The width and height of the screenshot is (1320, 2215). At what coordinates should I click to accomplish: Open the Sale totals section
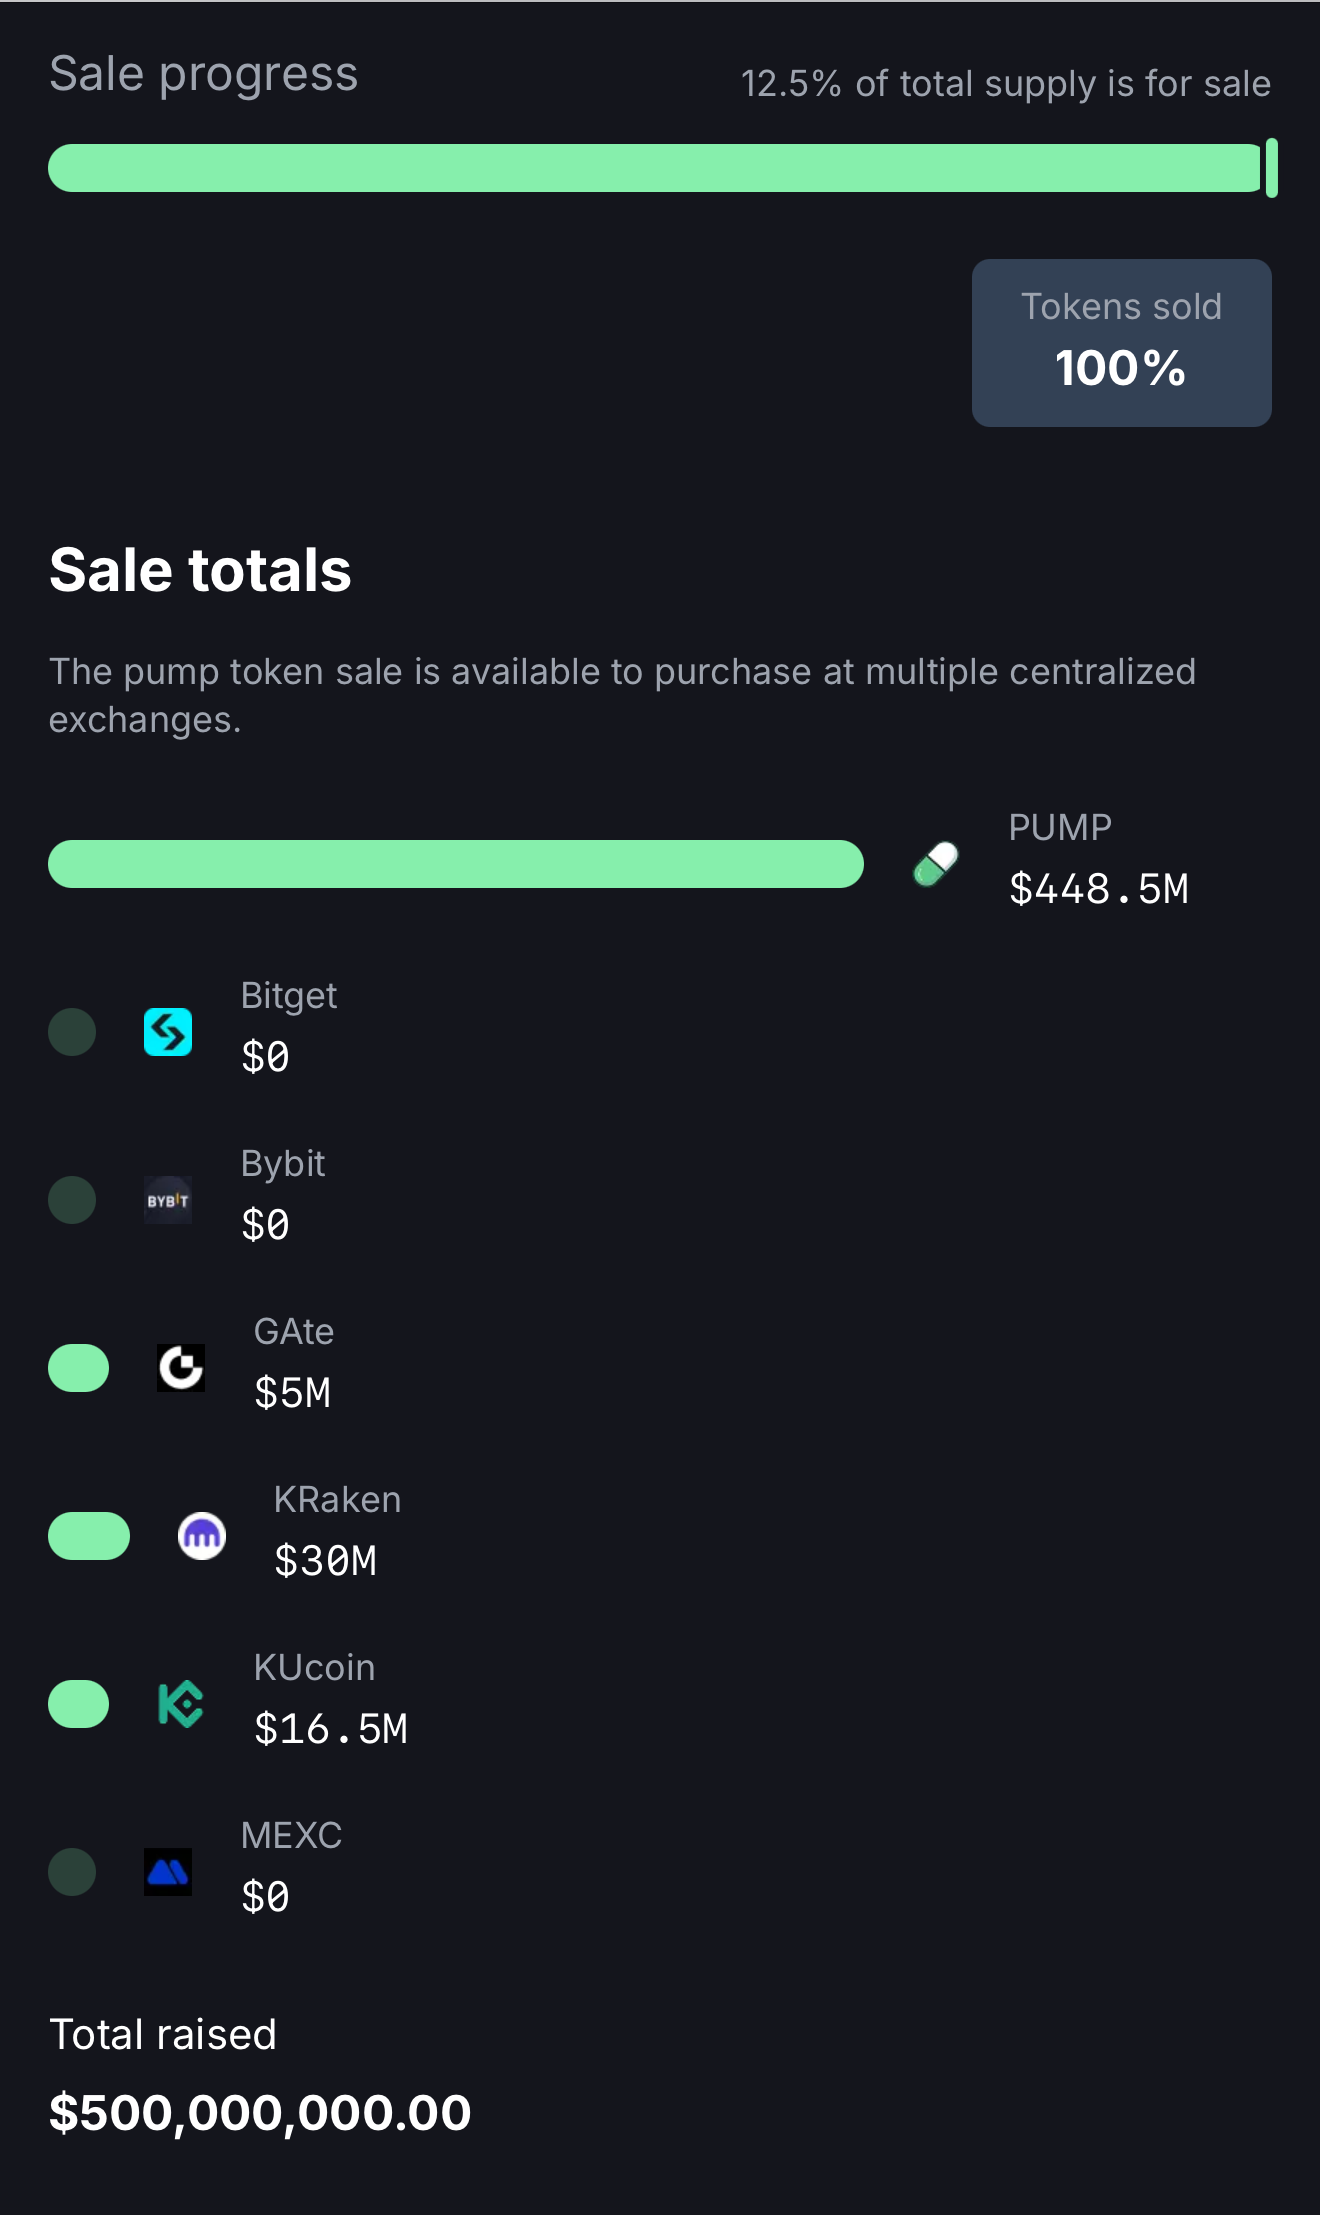(200, 570)
